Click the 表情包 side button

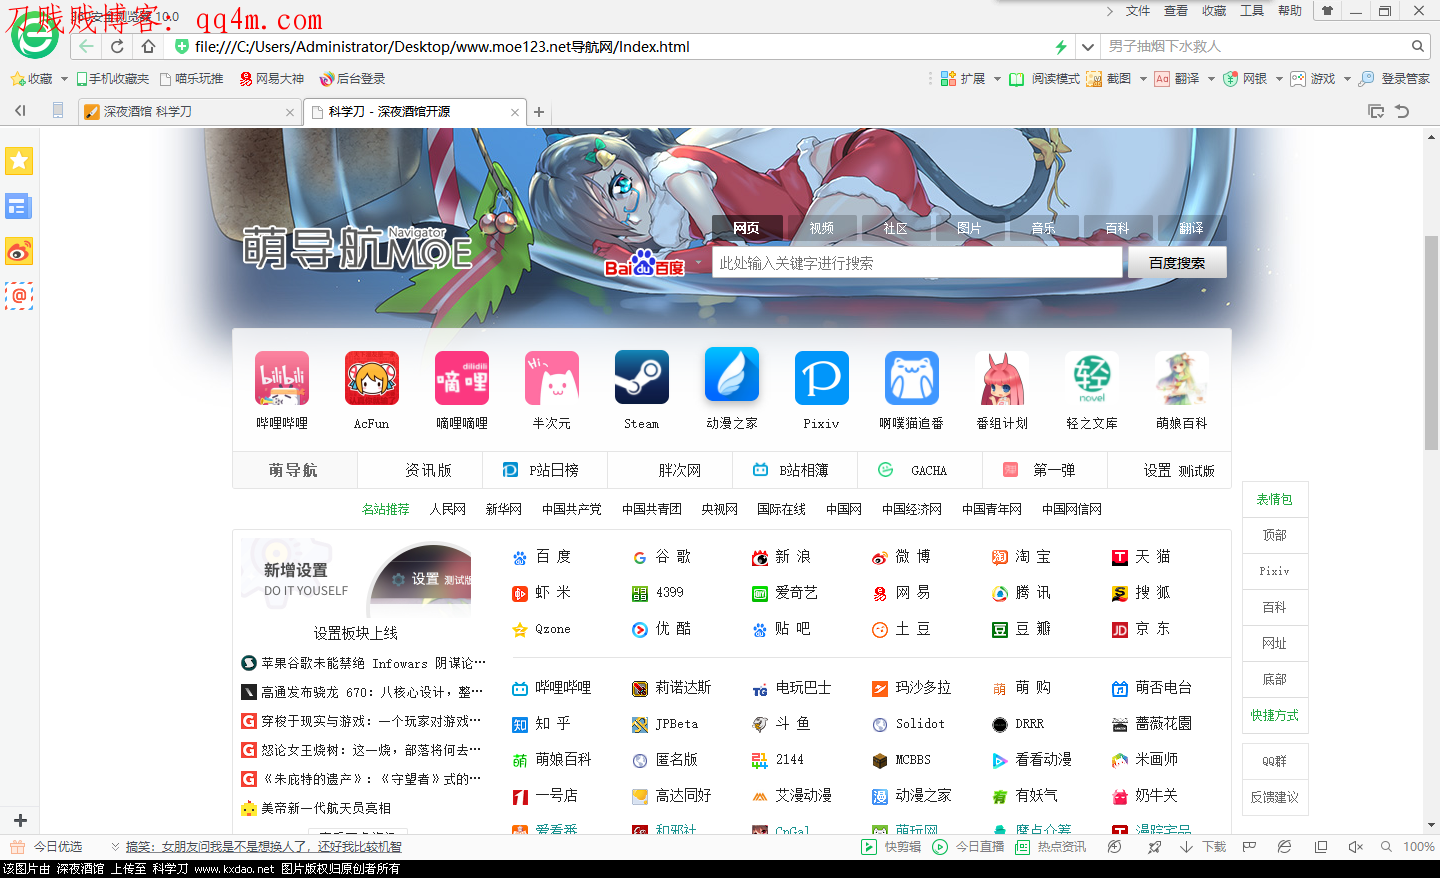click(1275, 499)
